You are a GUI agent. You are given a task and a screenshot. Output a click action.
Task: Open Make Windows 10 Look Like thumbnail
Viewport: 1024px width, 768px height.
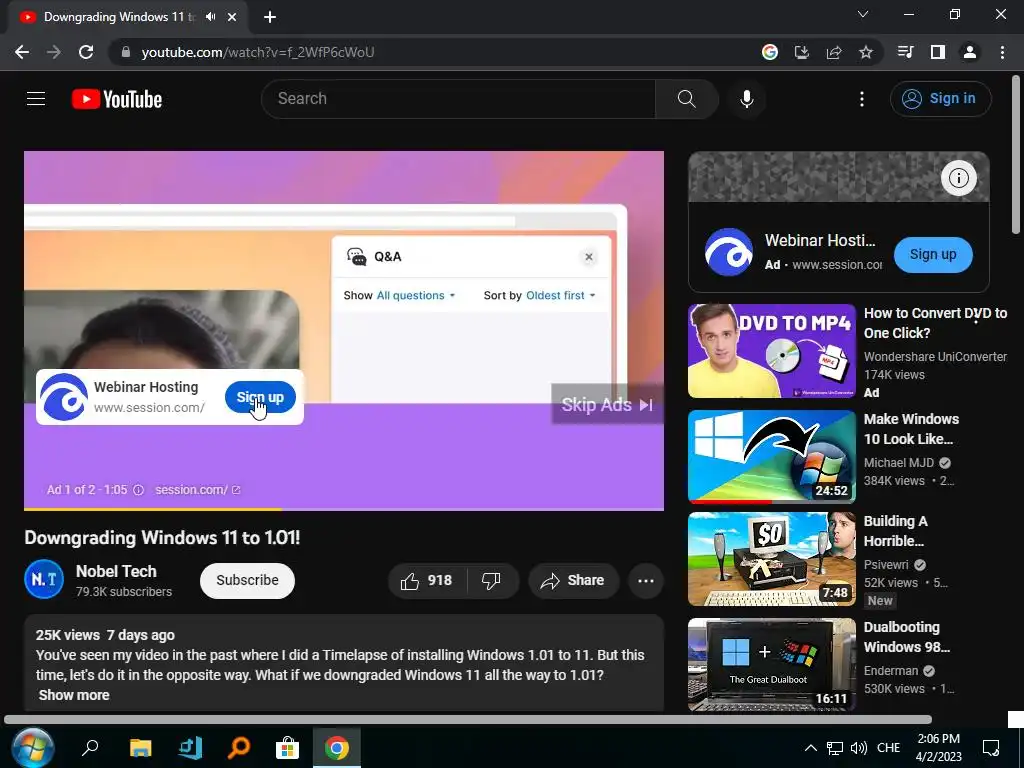771,456
